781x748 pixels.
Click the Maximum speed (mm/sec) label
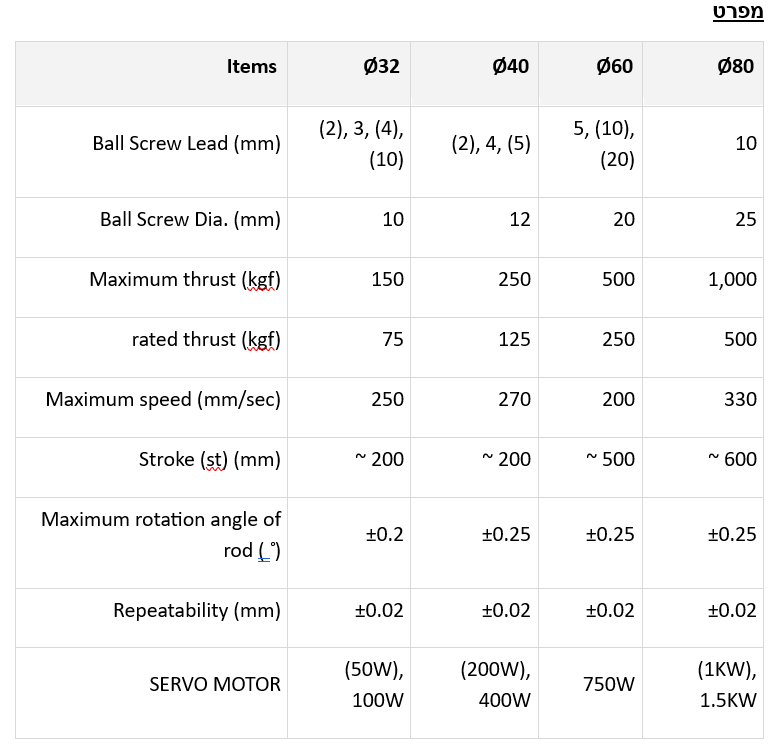163,399
